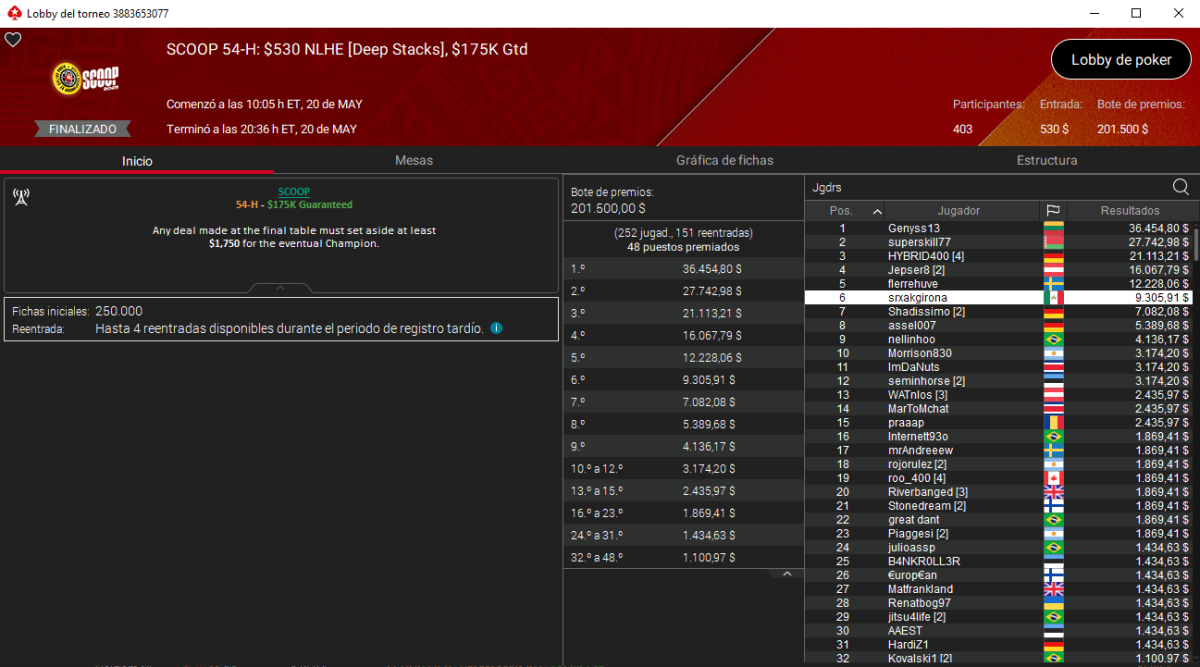Image resolution: width=1200 pixels, height=667 pixels.
Task: Open the Mesas tab
Action: [414, 160]
